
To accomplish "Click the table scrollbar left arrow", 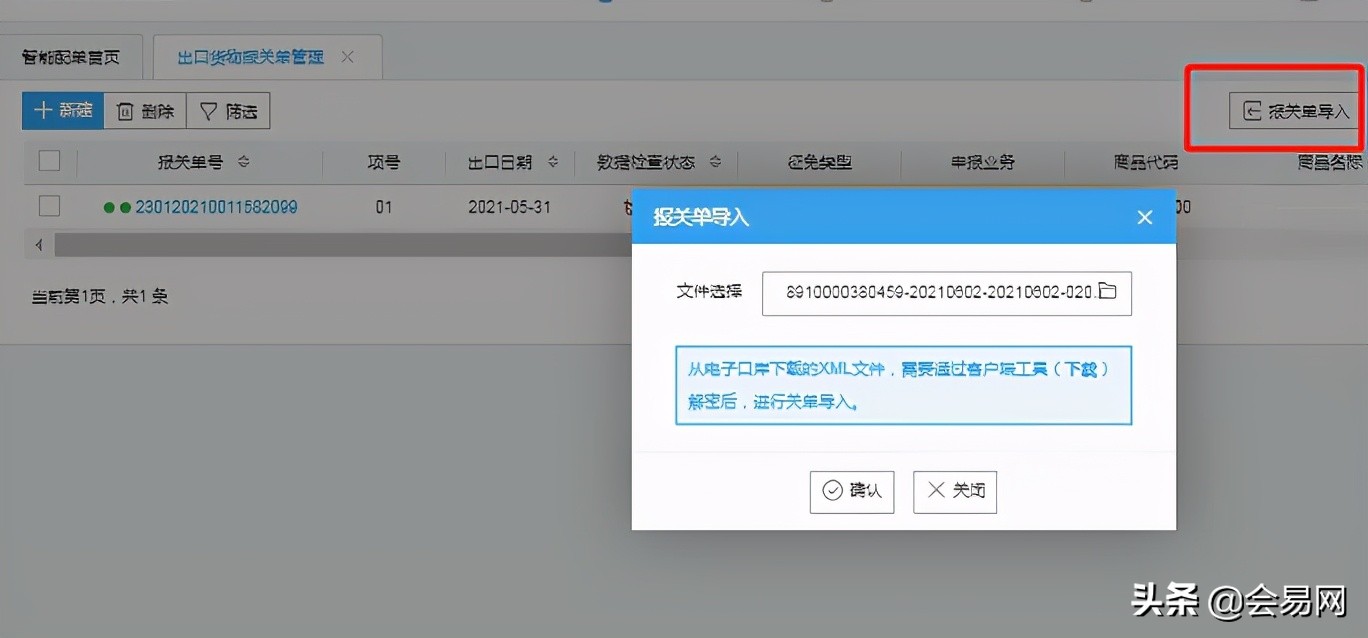I will (38, 244).
